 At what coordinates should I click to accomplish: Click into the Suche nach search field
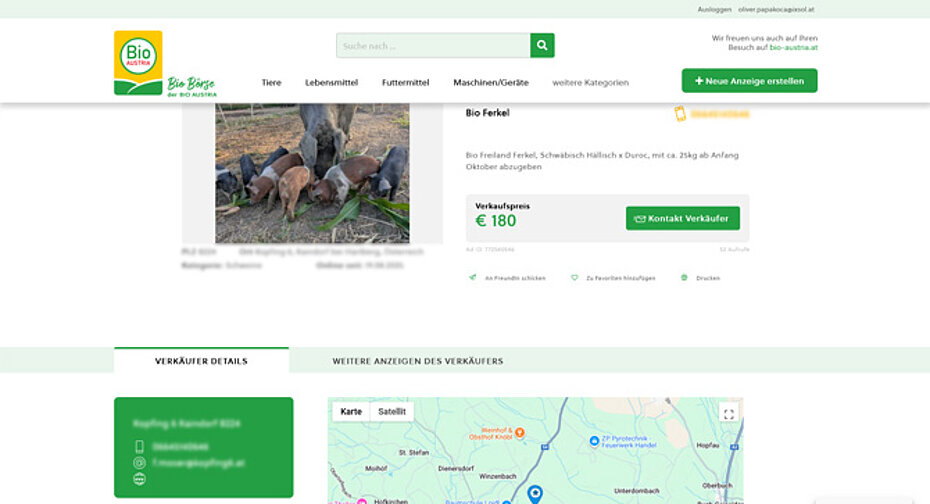(433, 46)
